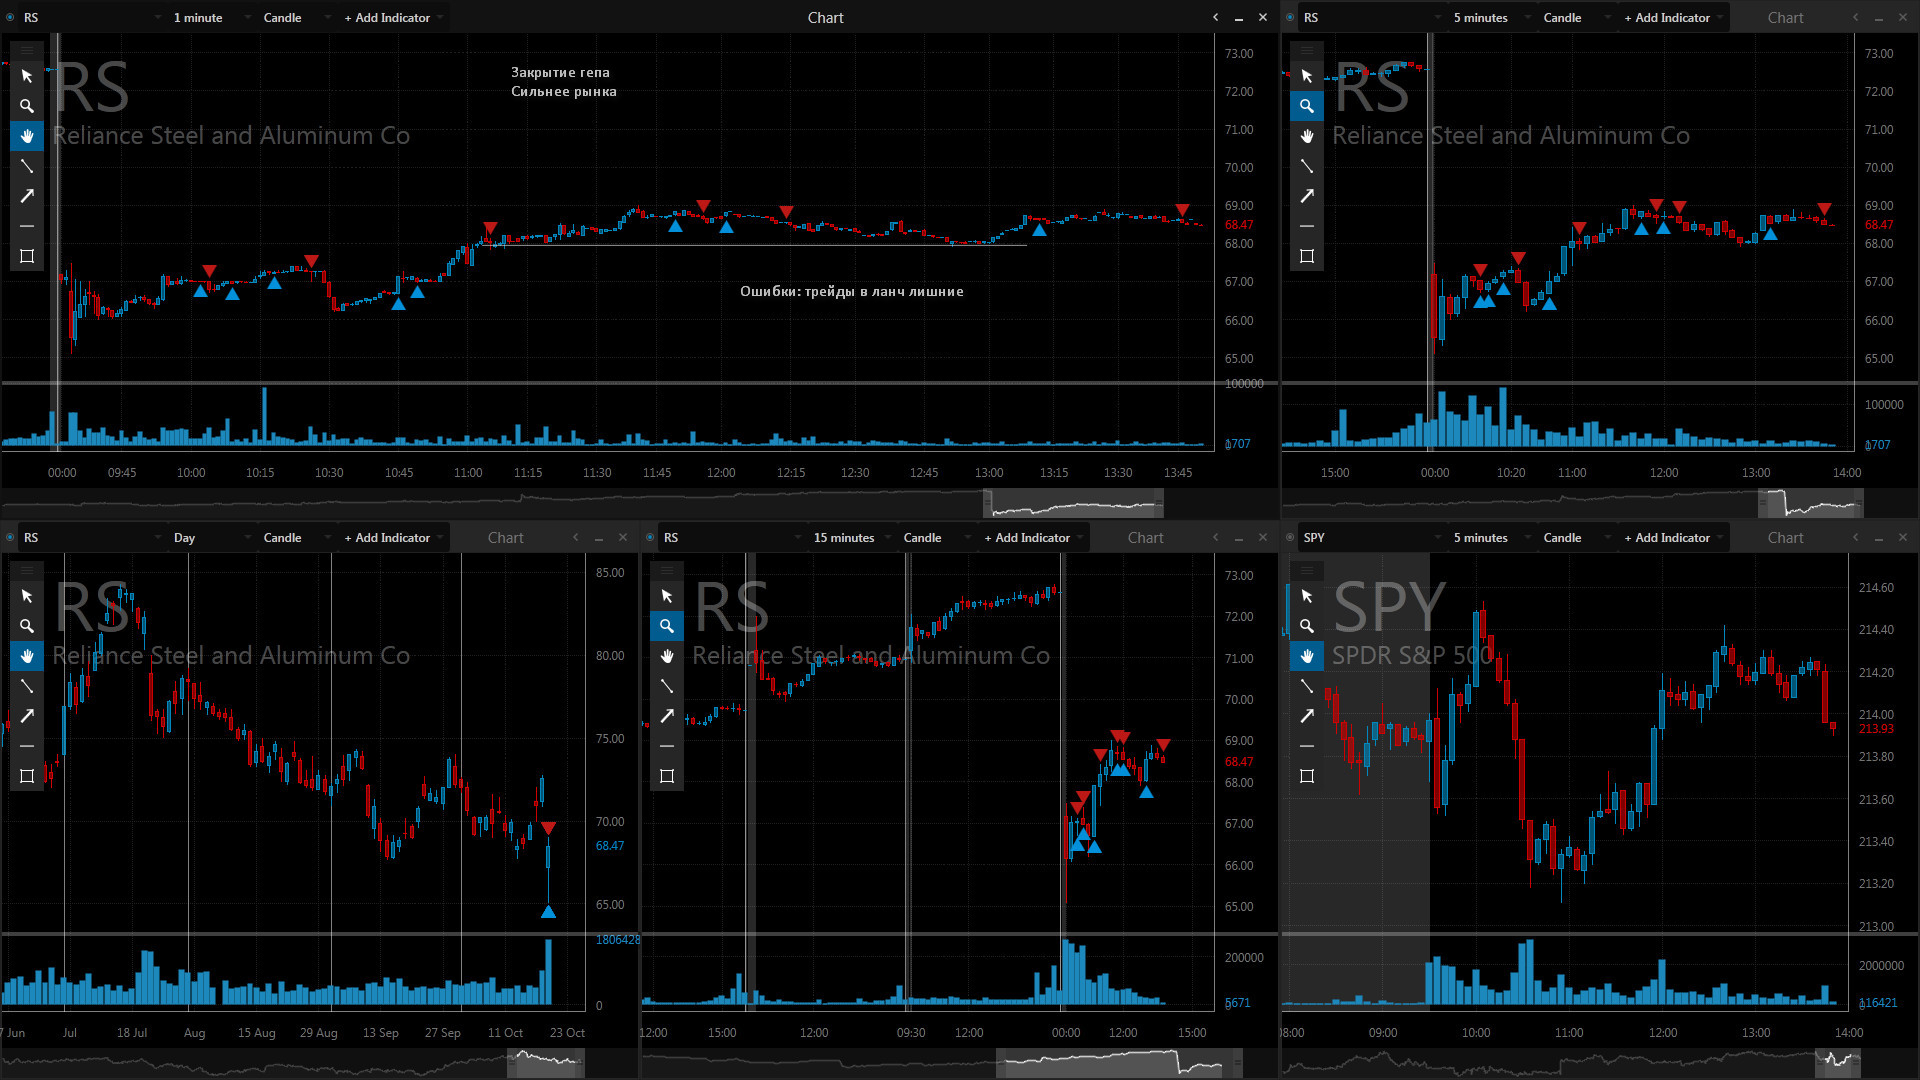
Task: Click Chart title tab of RS Day panel
Action: [x=506, y=537]
